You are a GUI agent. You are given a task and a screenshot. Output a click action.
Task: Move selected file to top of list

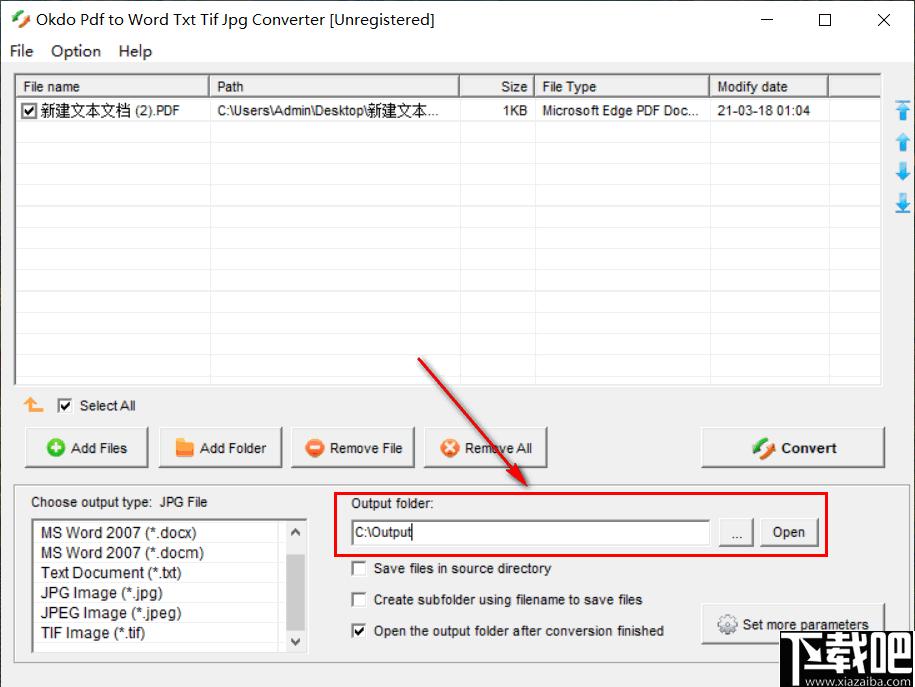tap(902, 110)
